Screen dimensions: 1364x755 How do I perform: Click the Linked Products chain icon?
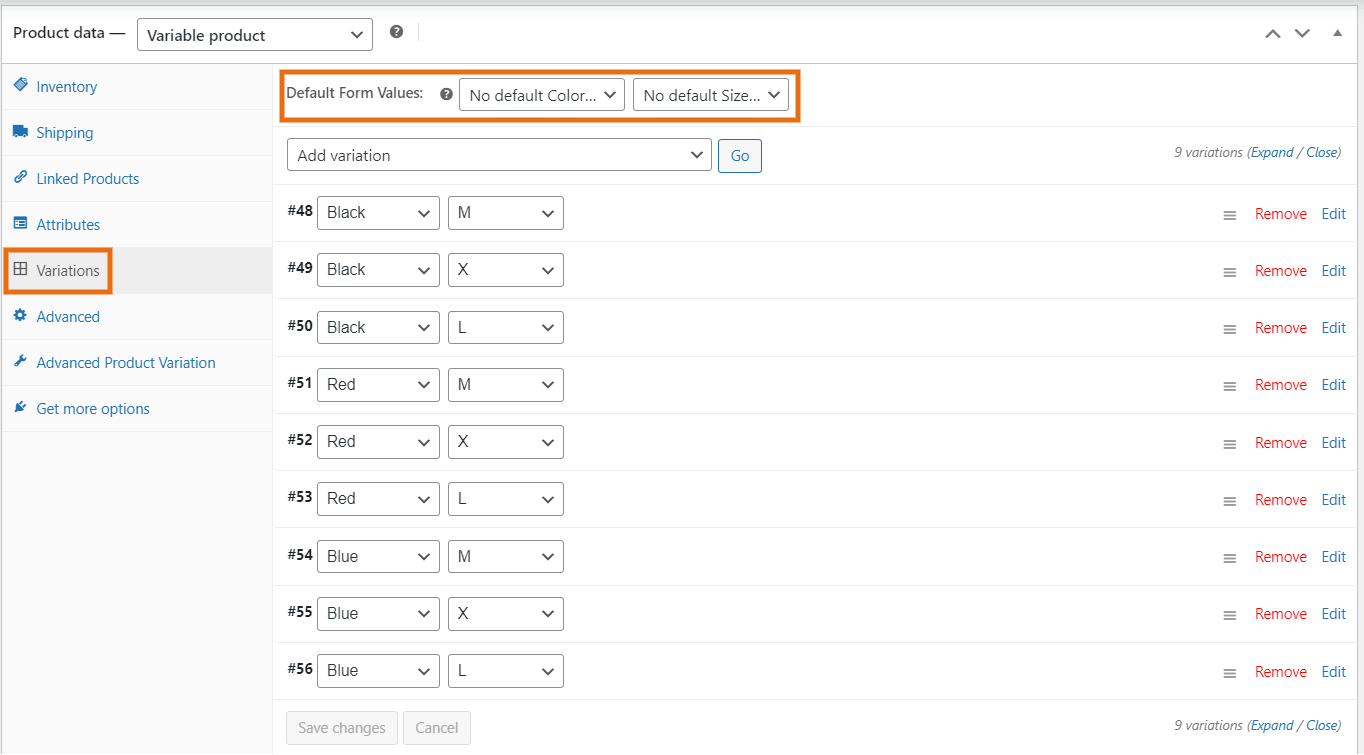21,177
